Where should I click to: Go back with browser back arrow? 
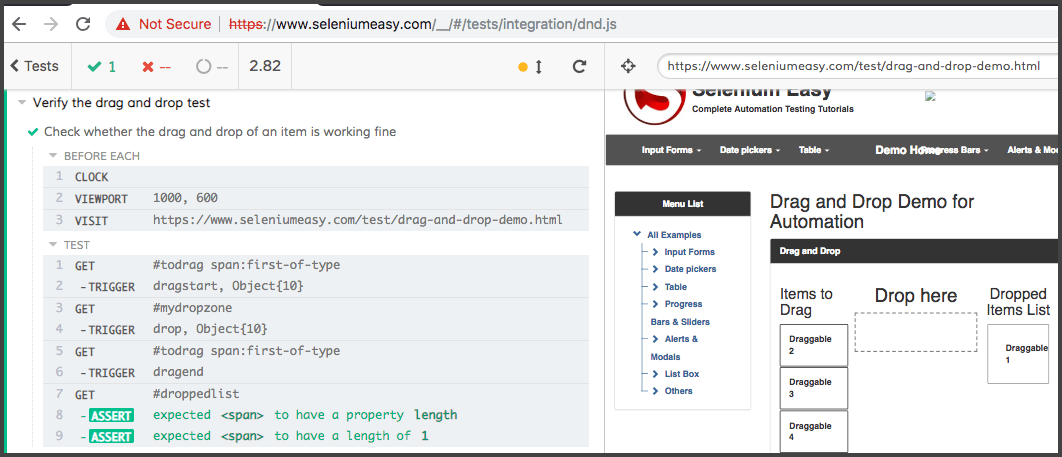[19, 24]
